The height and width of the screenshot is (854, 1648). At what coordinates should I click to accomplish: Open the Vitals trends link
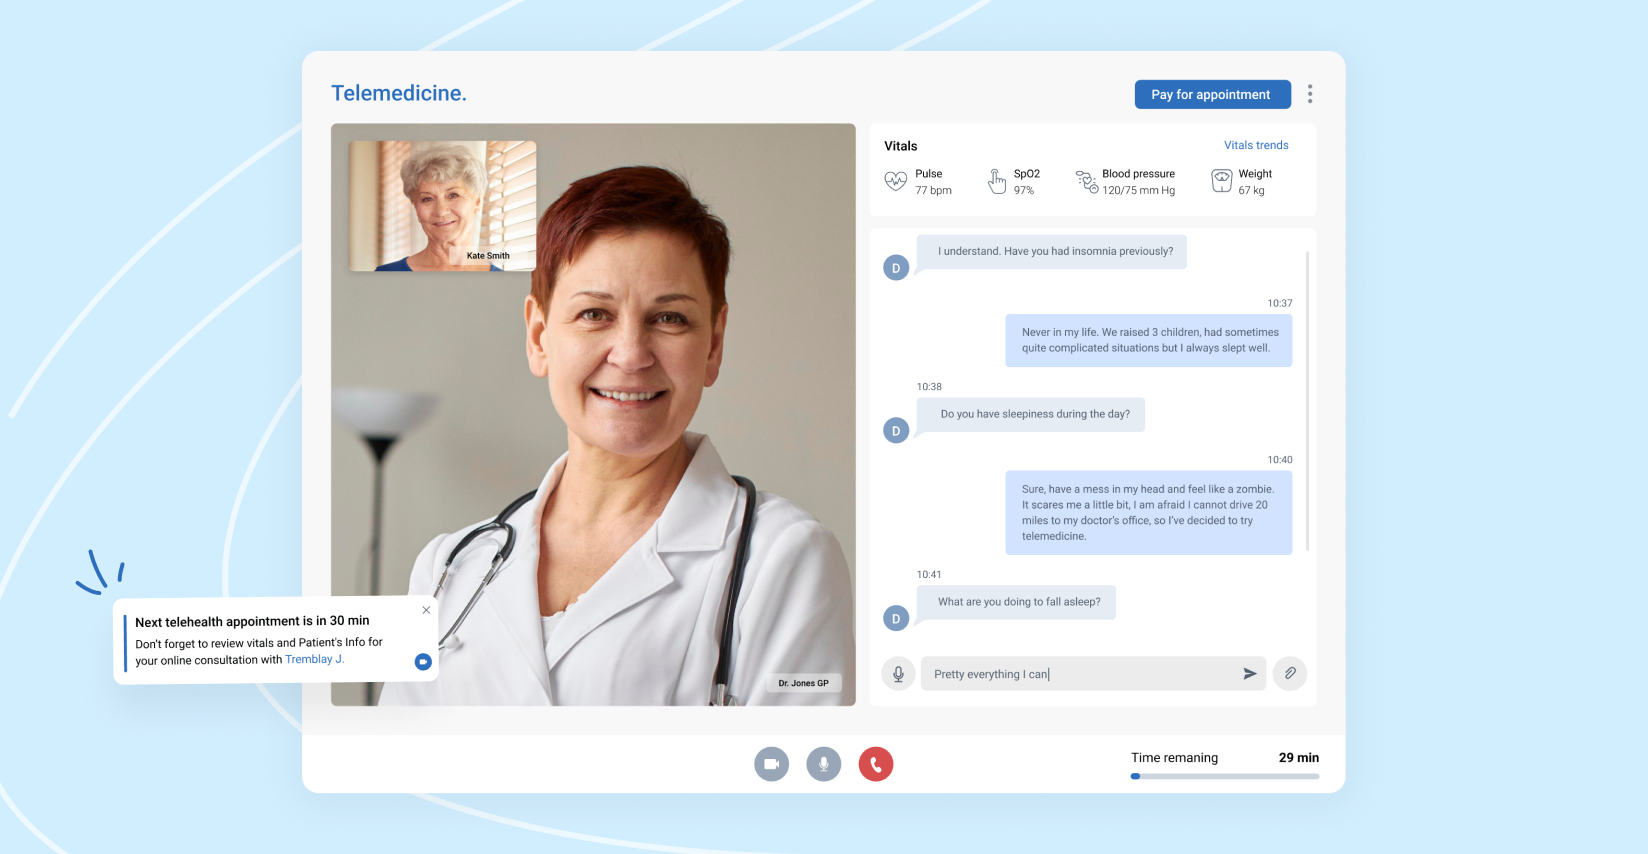(1256, 145)
